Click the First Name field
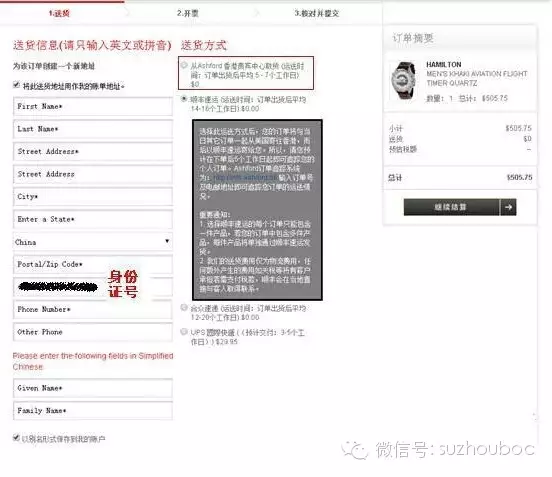This screenshot has width=552, height=477. coord(93,106)
